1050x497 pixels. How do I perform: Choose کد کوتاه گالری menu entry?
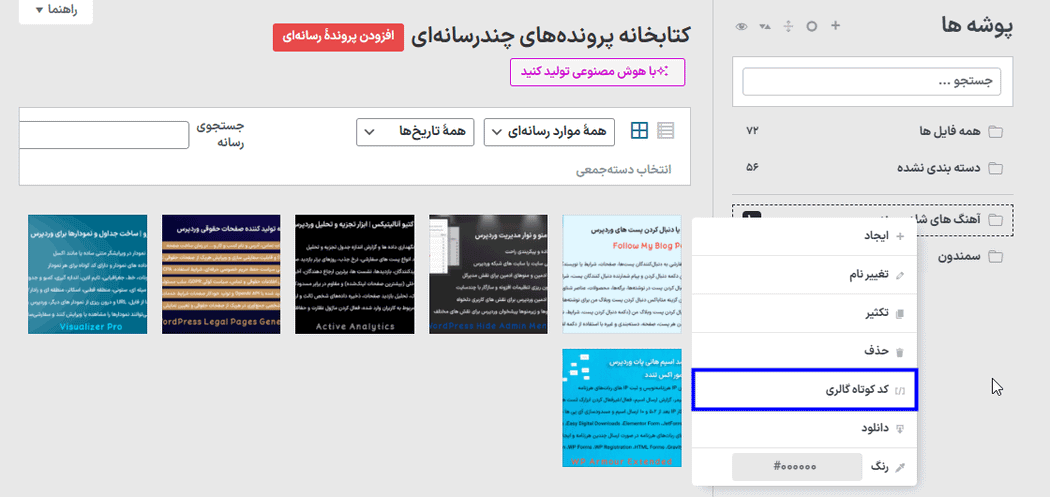tap(804, 390)
